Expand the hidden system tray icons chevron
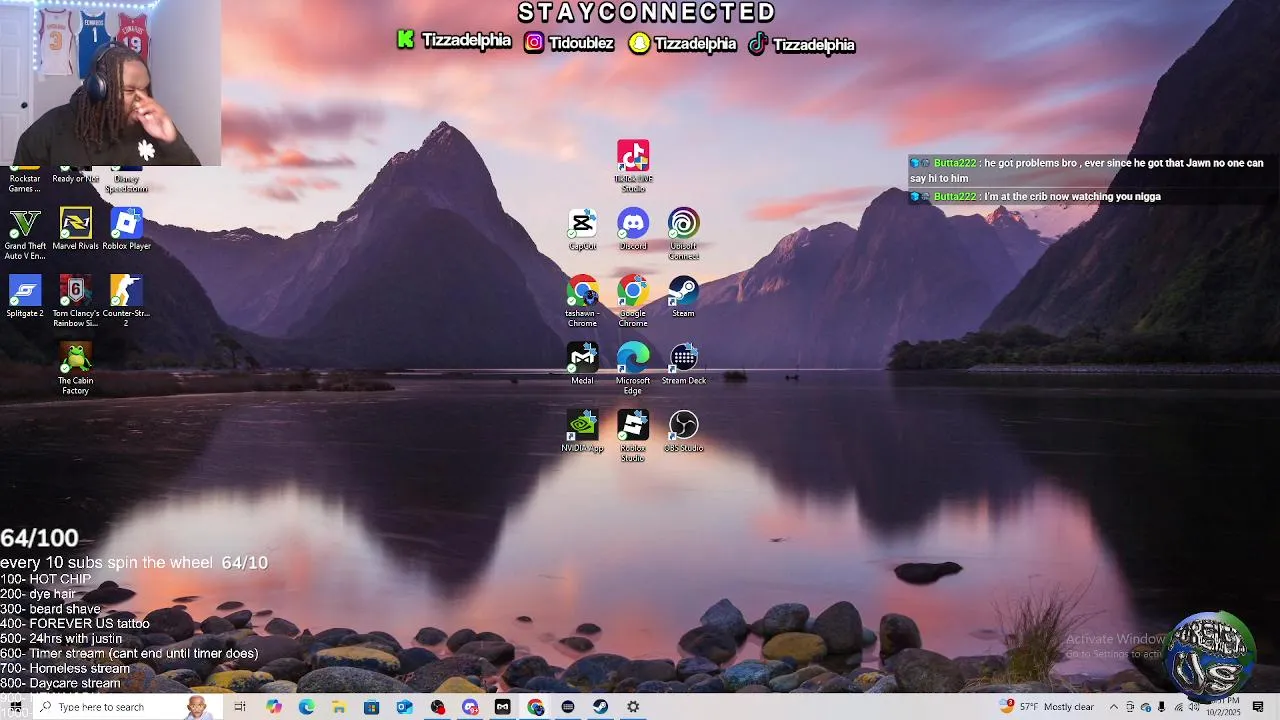Image resolution: width=1280 pixels, height=720 pixels. (x=1113, y=707)
